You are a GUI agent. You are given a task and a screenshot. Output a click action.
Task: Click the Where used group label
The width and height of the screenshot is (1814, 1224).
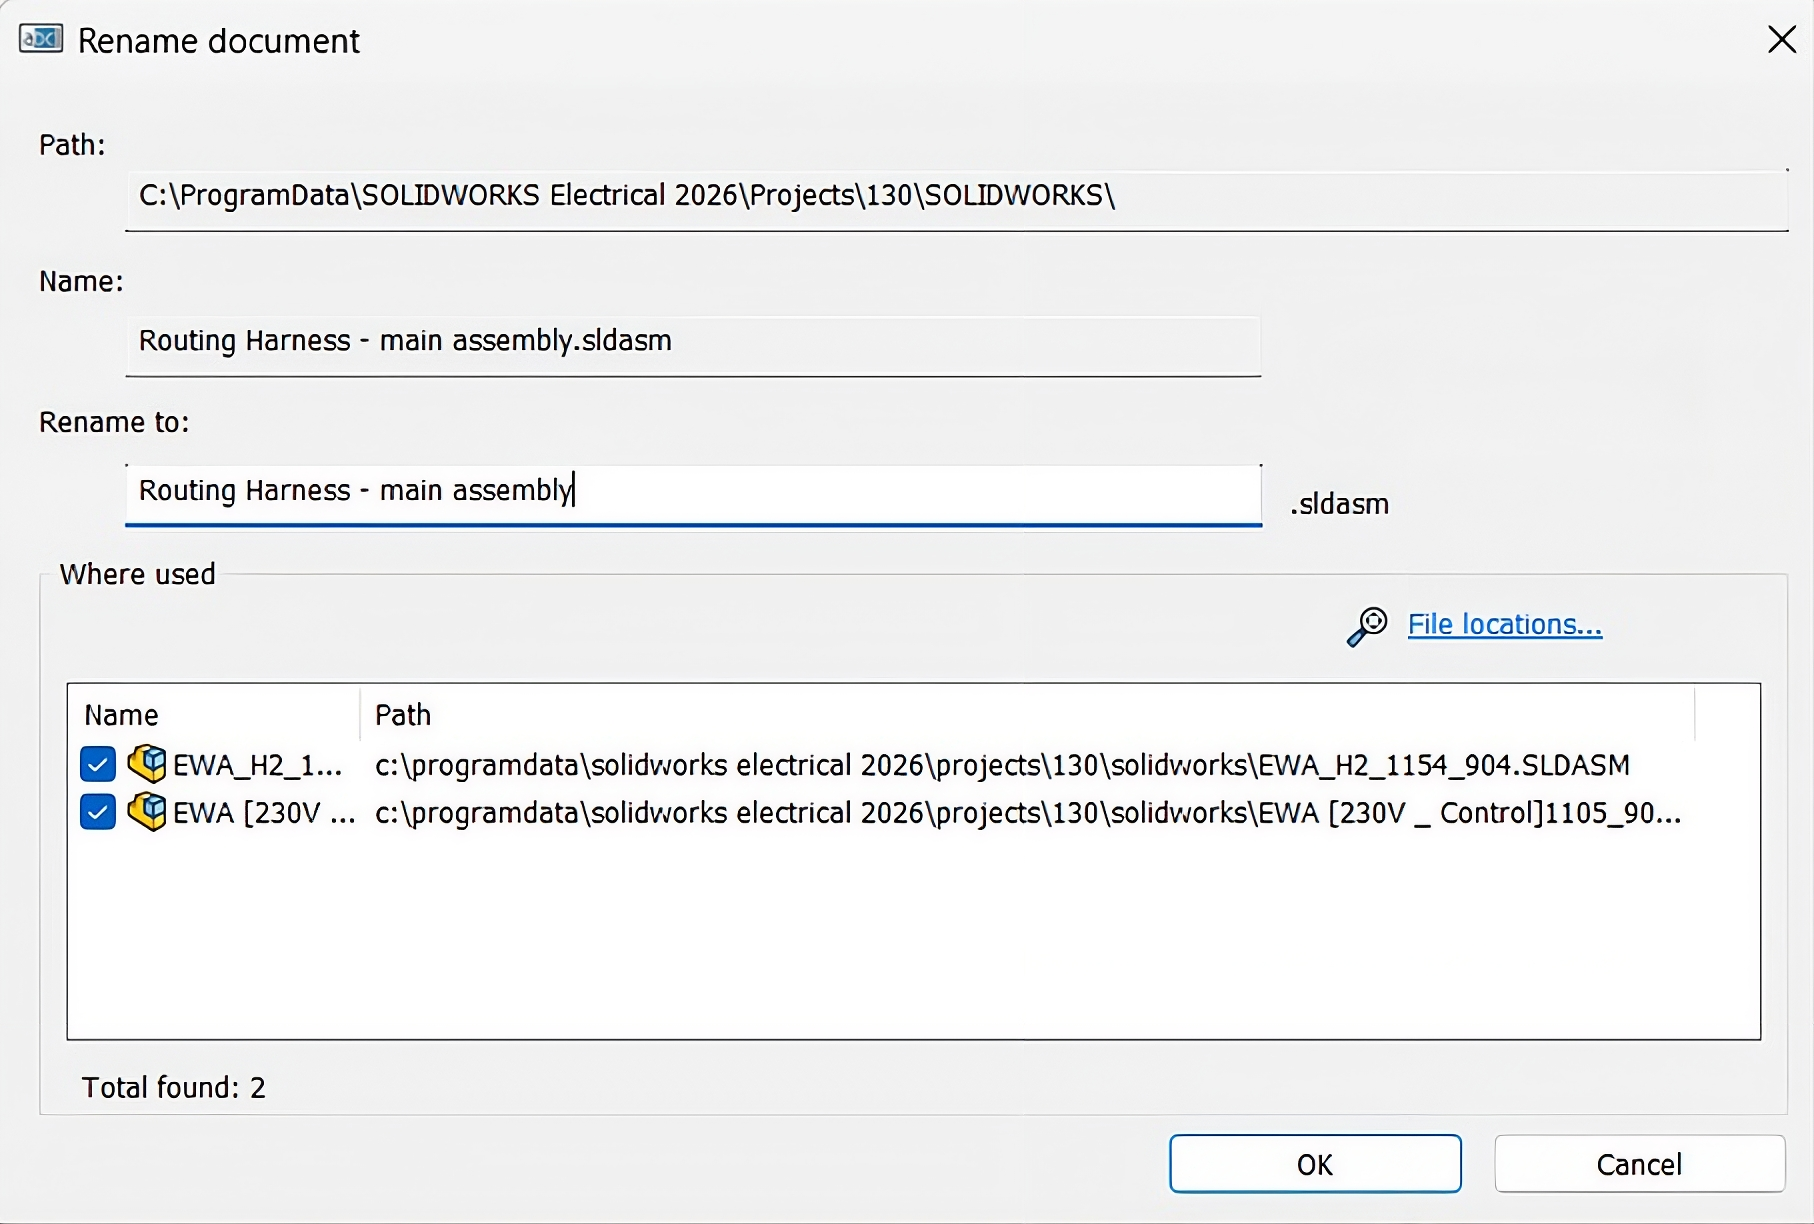tap(138, 574)
